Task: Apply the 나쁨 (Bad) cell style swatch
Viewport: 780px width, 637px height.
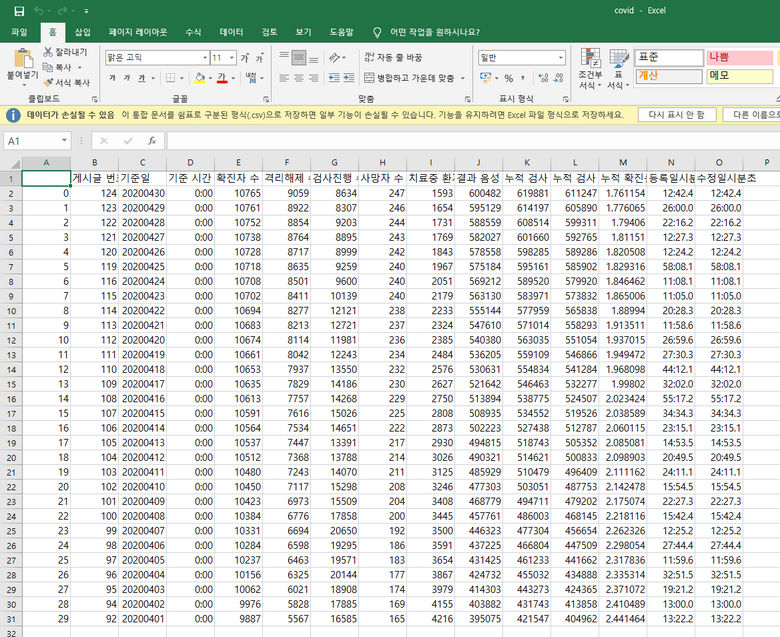Action: click(x=738, y=58)
